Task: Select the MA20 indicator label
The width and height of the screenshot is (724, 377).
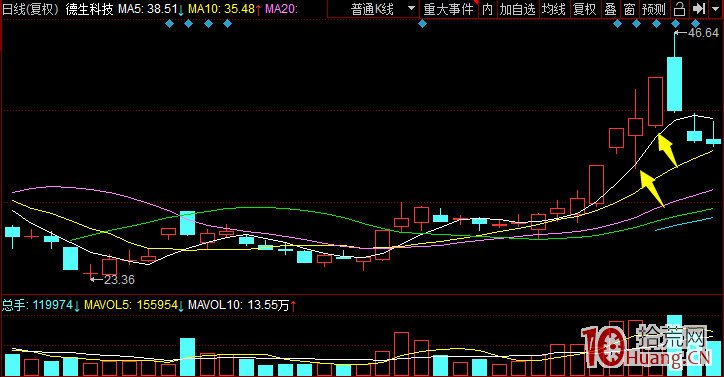Action: [281, 9]
